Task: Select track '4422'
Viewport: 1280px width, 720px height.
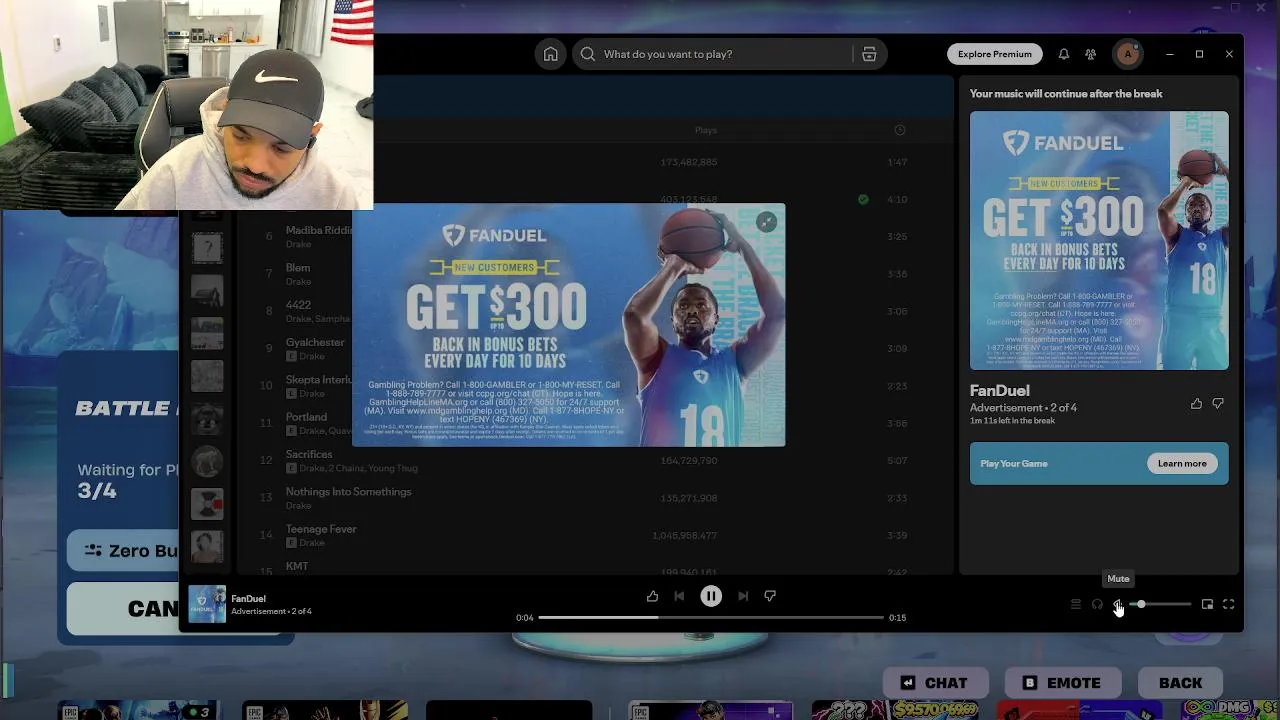Action: click(x=298, y=305)
